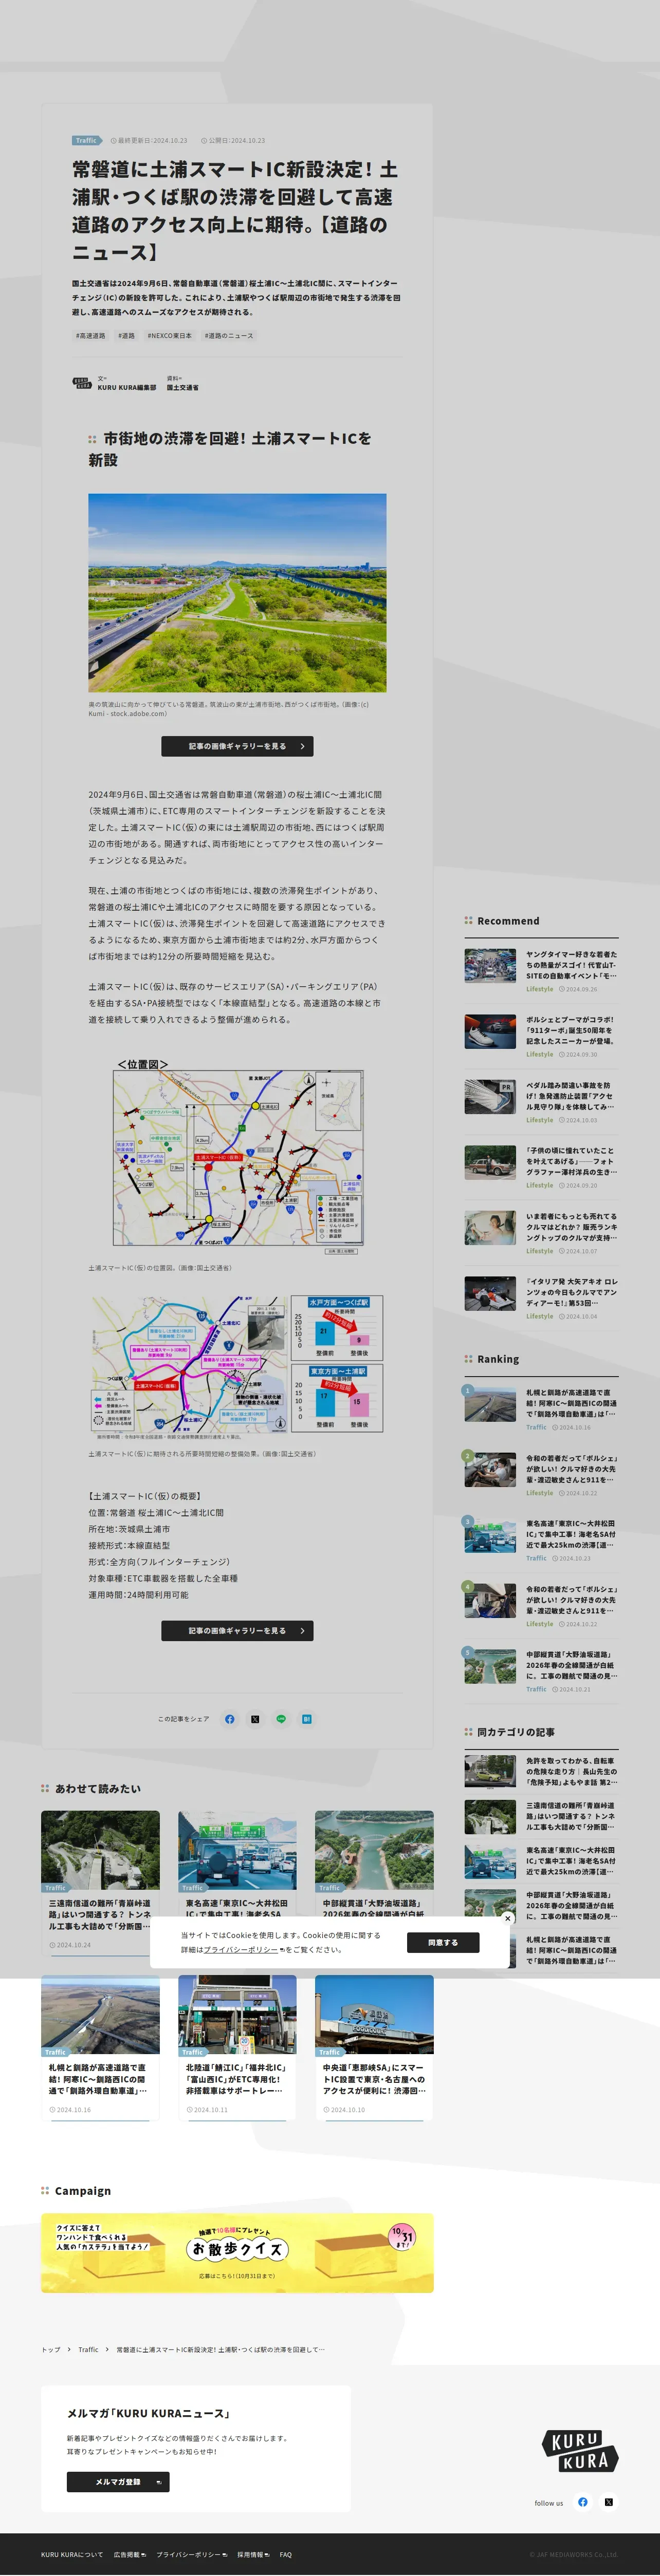660x2576 pixels.
Task: Open FAQ footer link
Action: pyautogui.click(x=286, y=2554)
